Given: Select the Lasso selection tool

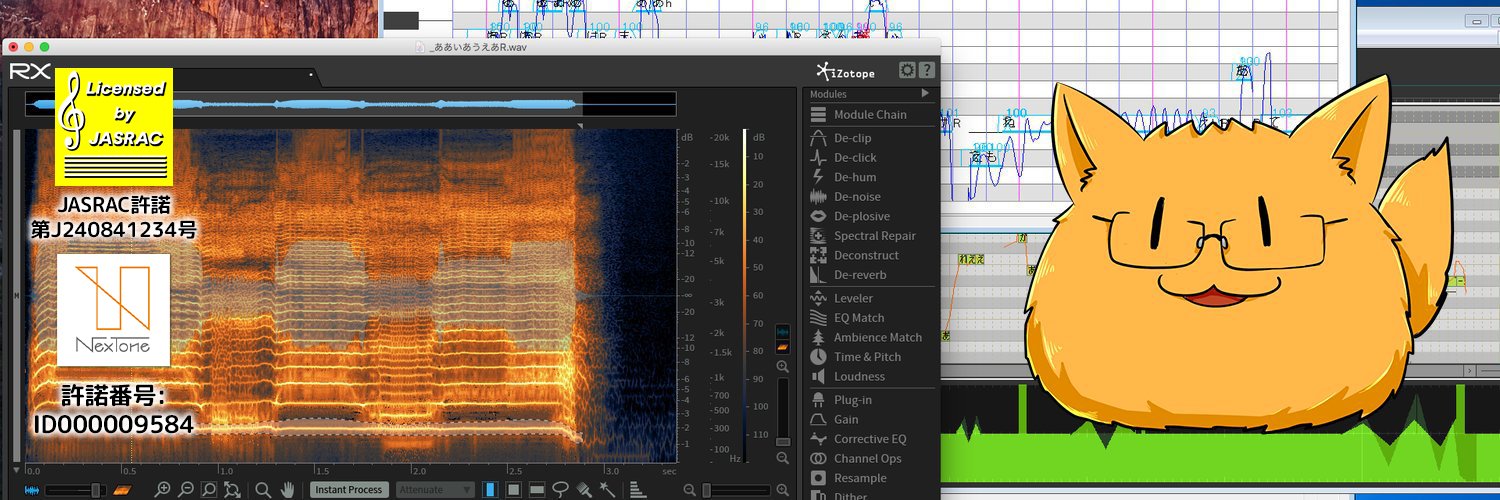Looking at the screenshot, I should point(561,490).
